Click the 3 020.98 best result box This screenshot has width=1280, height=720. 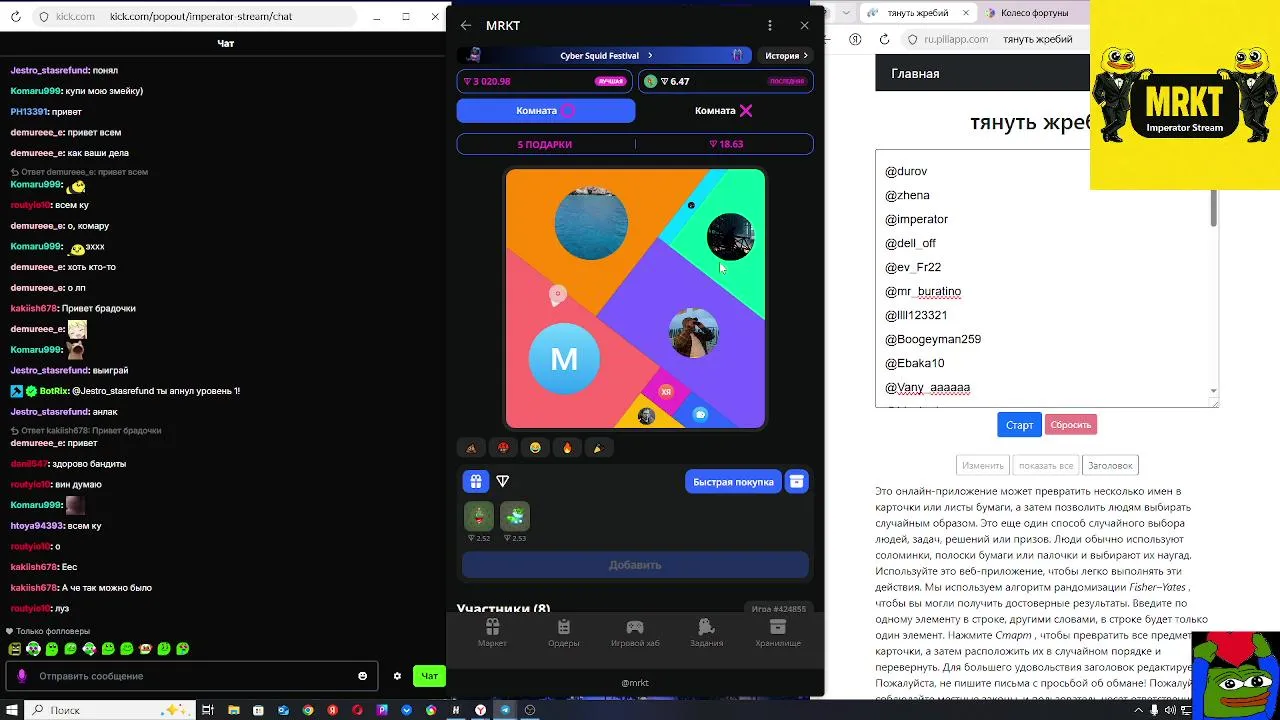click(x=545, y=81)
